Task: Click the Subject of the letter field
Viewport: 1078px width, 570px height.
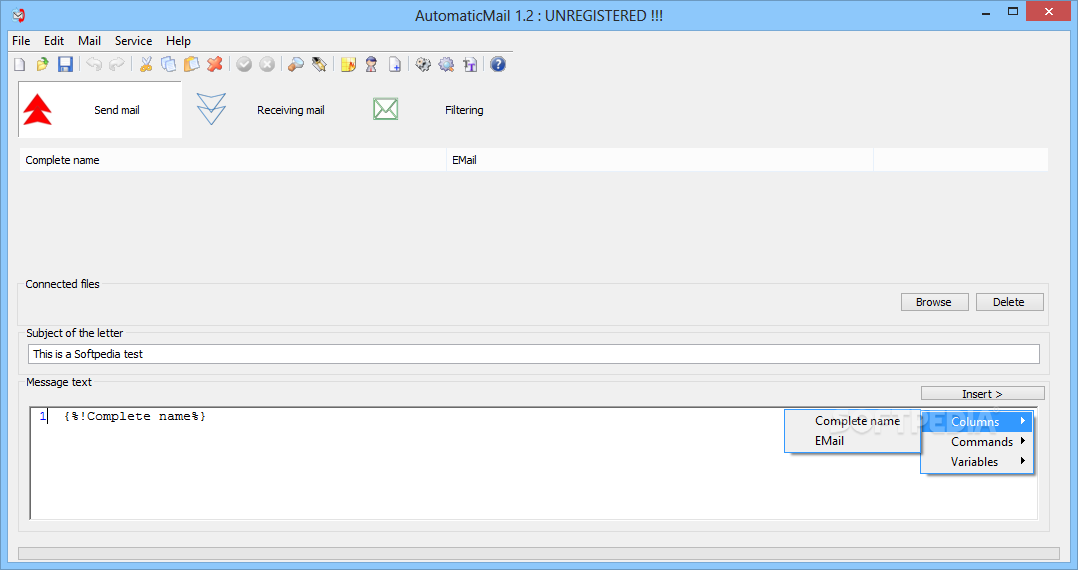Action: pos(534,354)
